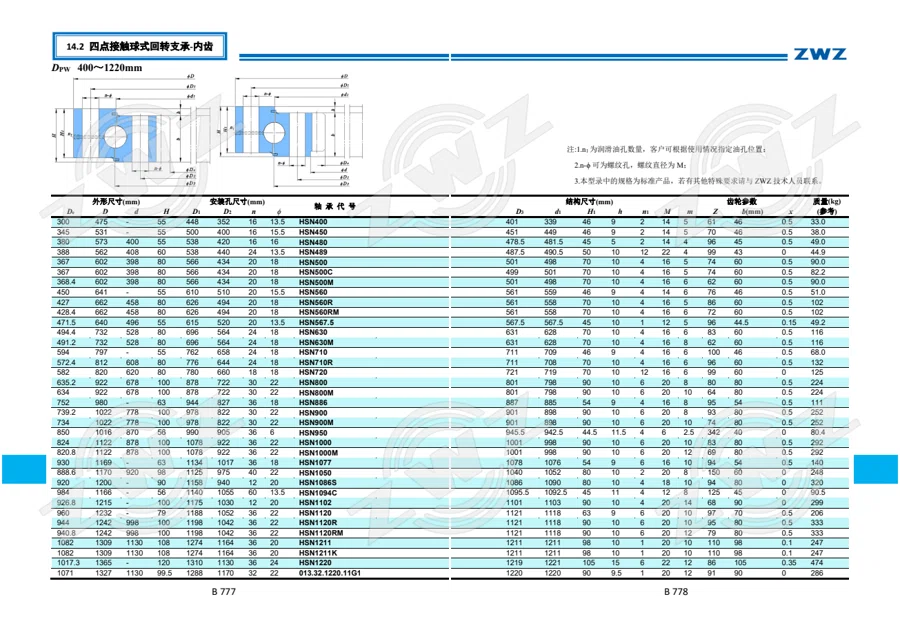Click the Dpw 400～1220mm range label

[x=97, y=68]
